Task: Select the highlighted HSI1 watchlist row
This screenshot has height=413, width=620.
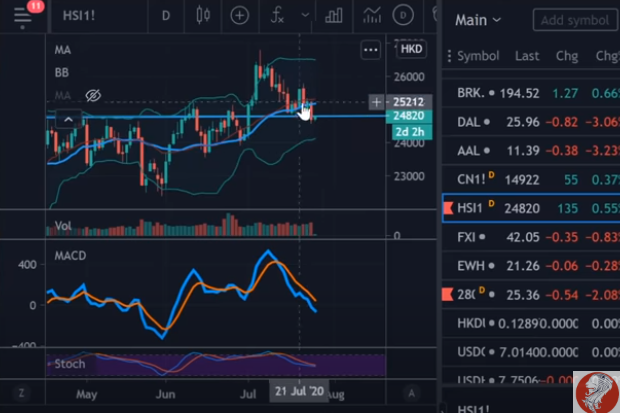Action: [531, 208]
